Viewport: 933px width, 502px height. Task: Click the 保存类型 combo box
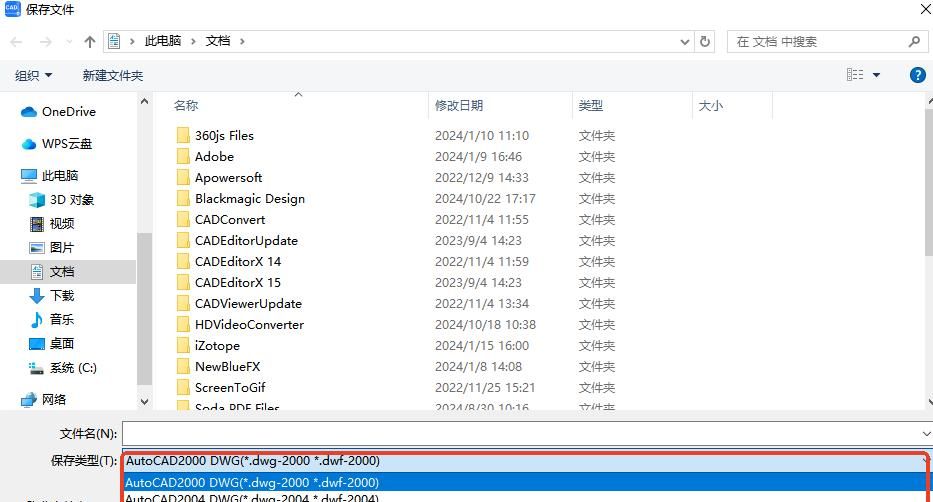point(525,461)
